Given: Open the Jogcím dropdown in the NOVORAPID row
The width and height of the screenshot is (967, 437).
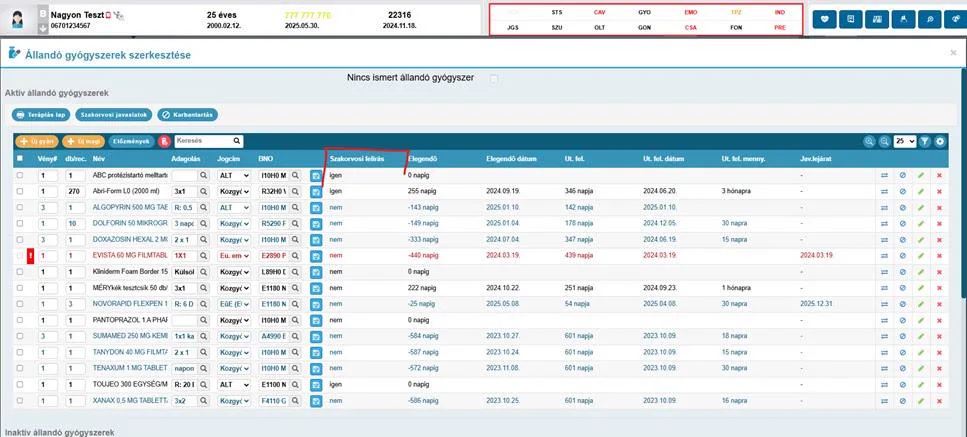Looking at the screenshot, I should (x=234, y=304).
